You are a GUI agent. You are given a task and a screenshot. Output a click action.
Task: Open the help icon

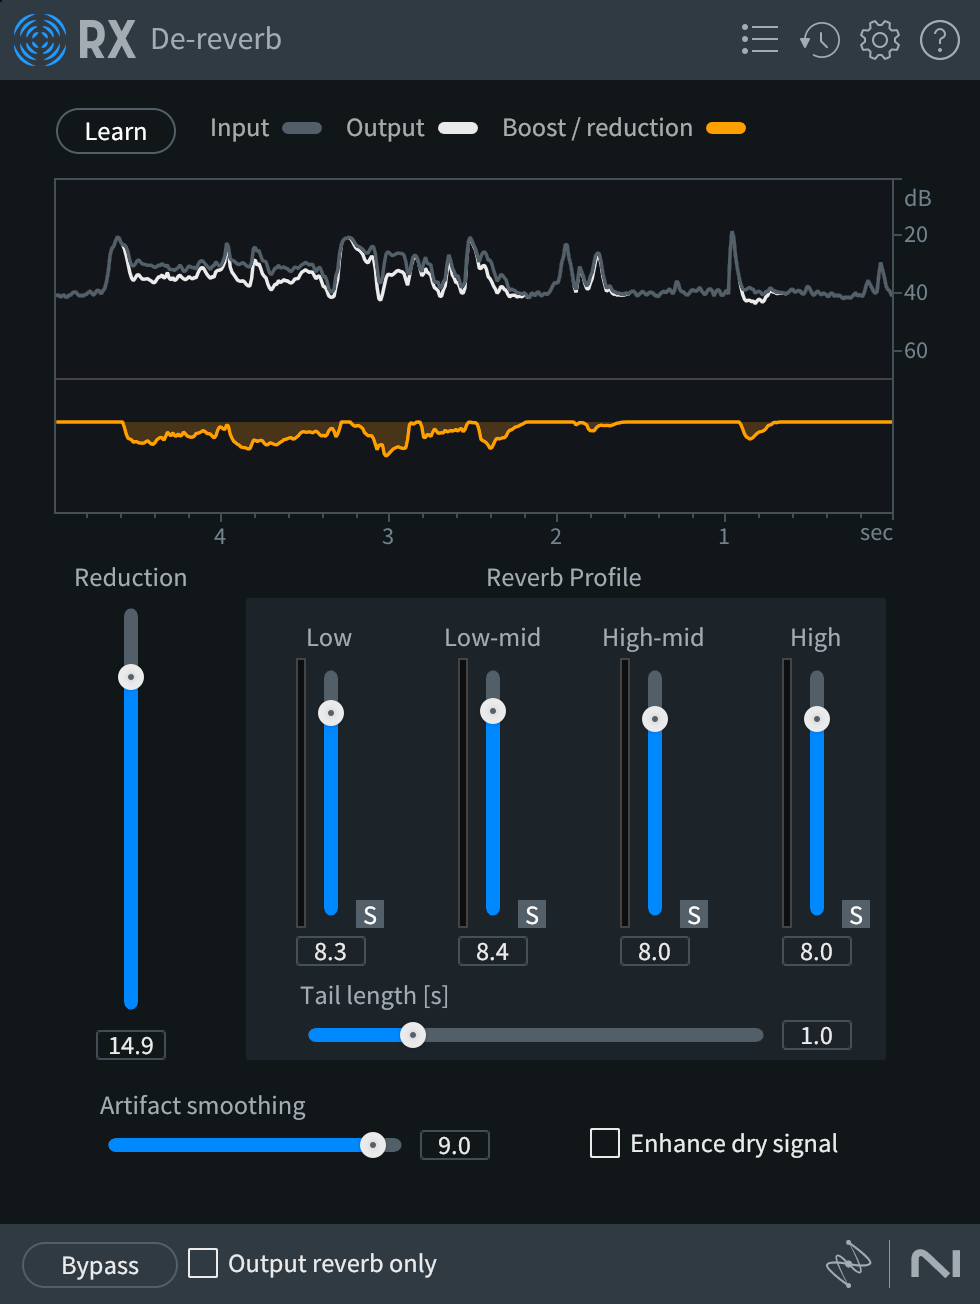(x=939, y=40)
